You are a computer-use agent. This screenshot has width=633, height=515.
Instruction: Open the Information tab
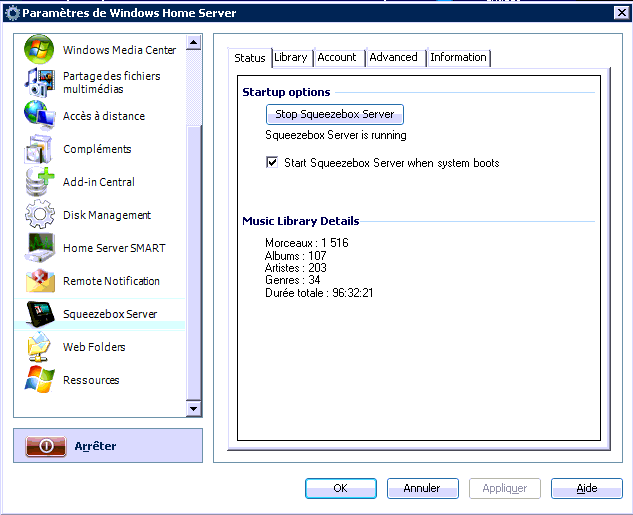coord(458,57)
